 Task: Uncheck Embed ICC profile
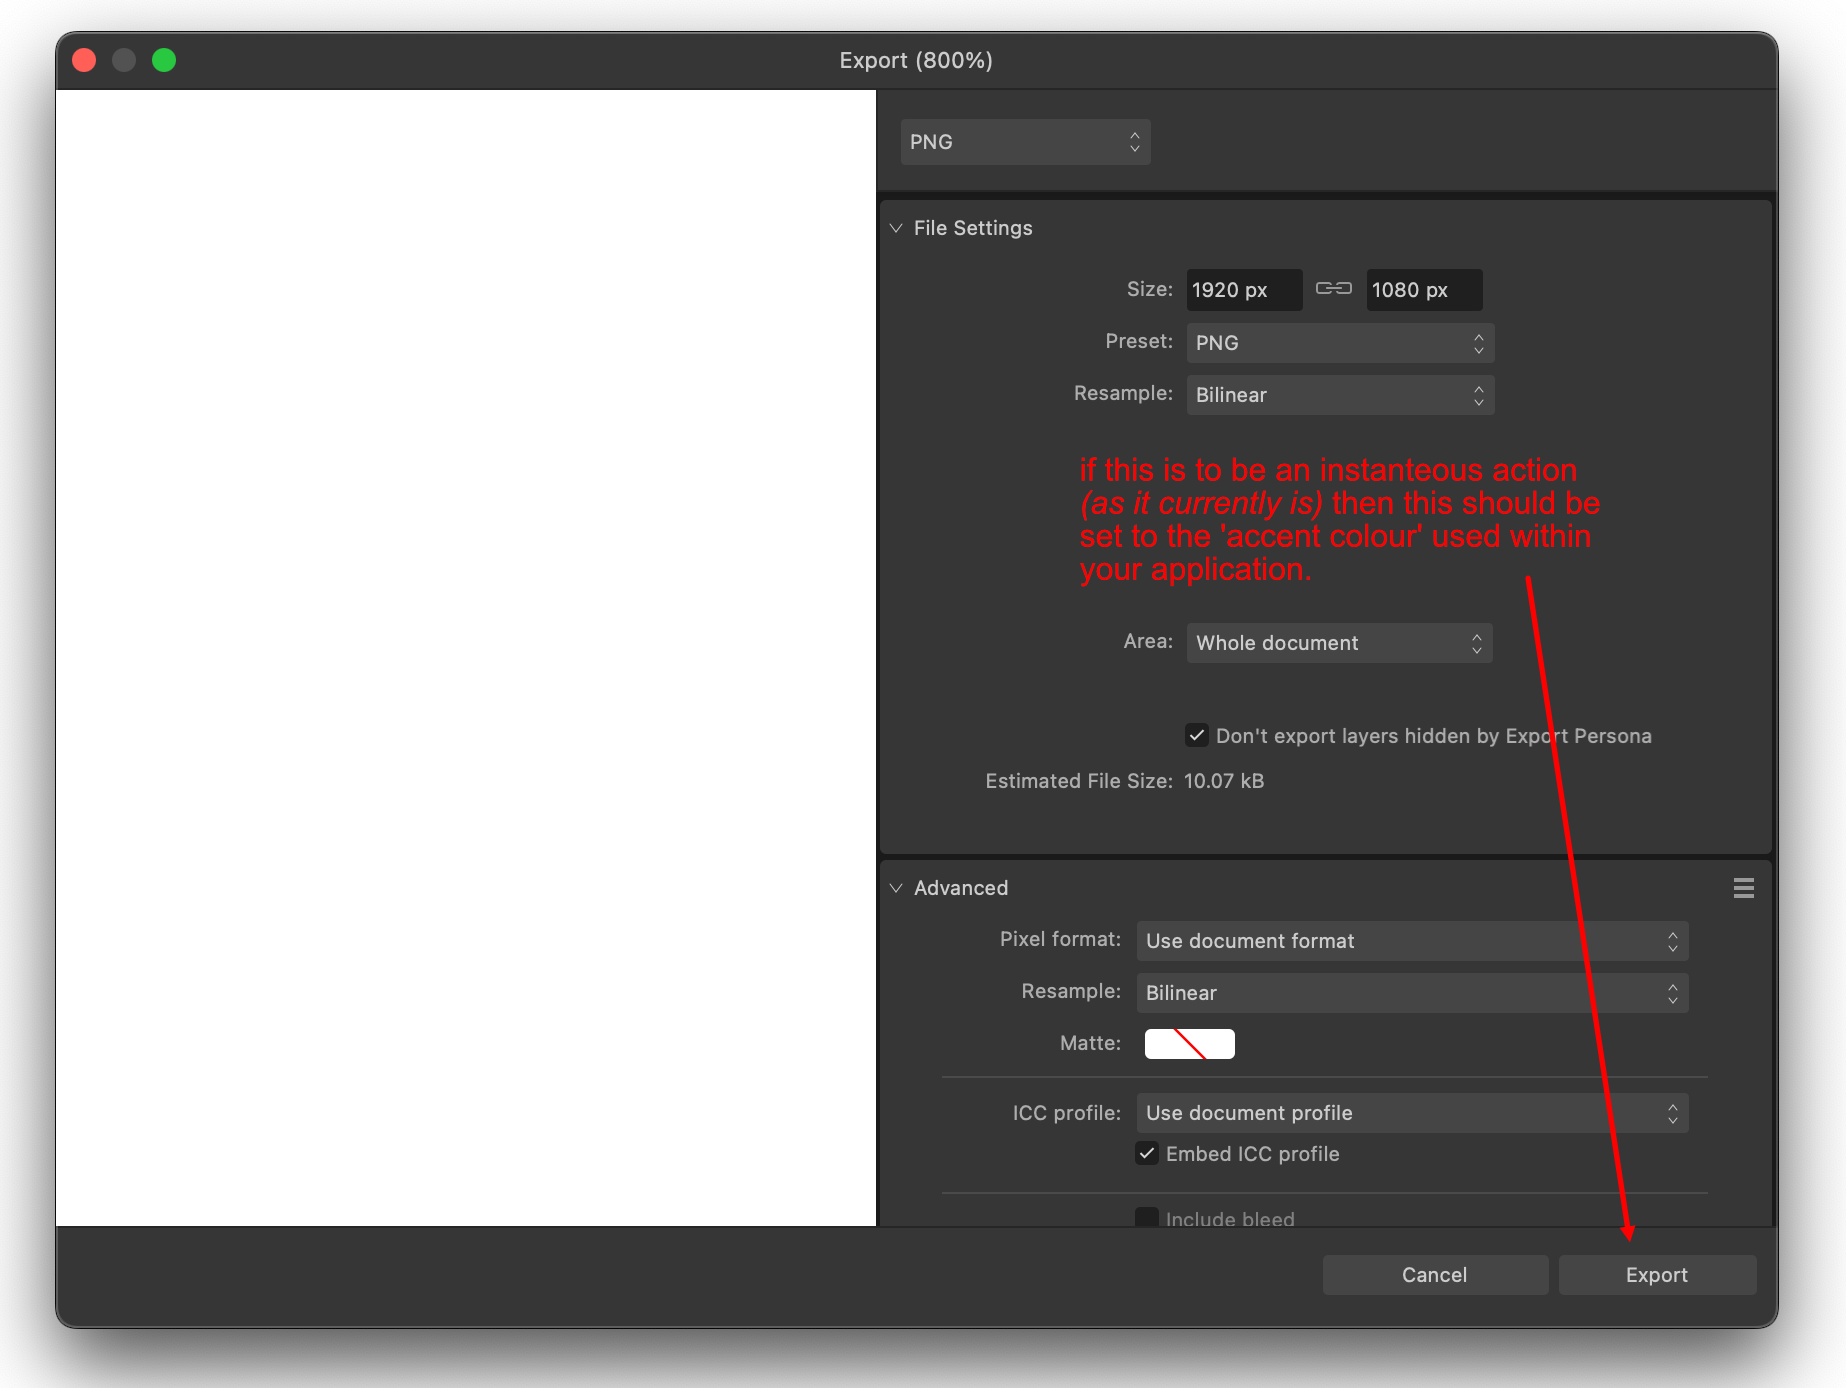(1147, 1154)
